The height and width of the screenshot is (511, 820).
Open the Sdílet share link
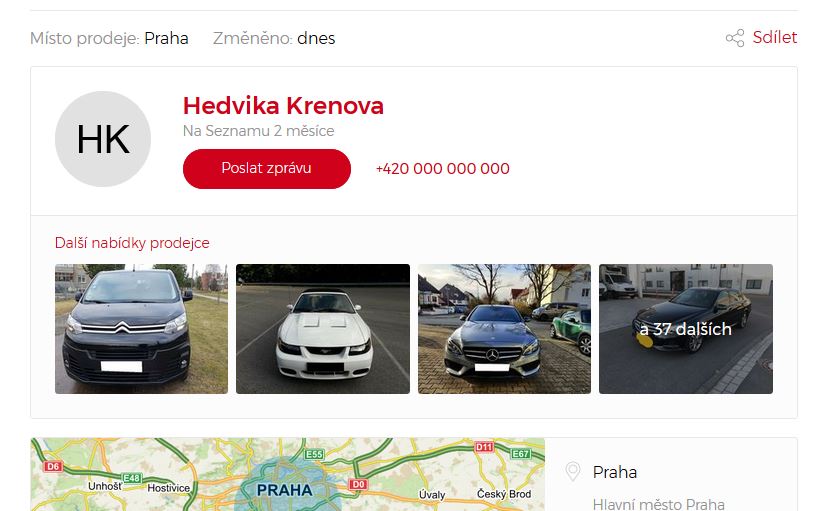(x=775, y=38)
